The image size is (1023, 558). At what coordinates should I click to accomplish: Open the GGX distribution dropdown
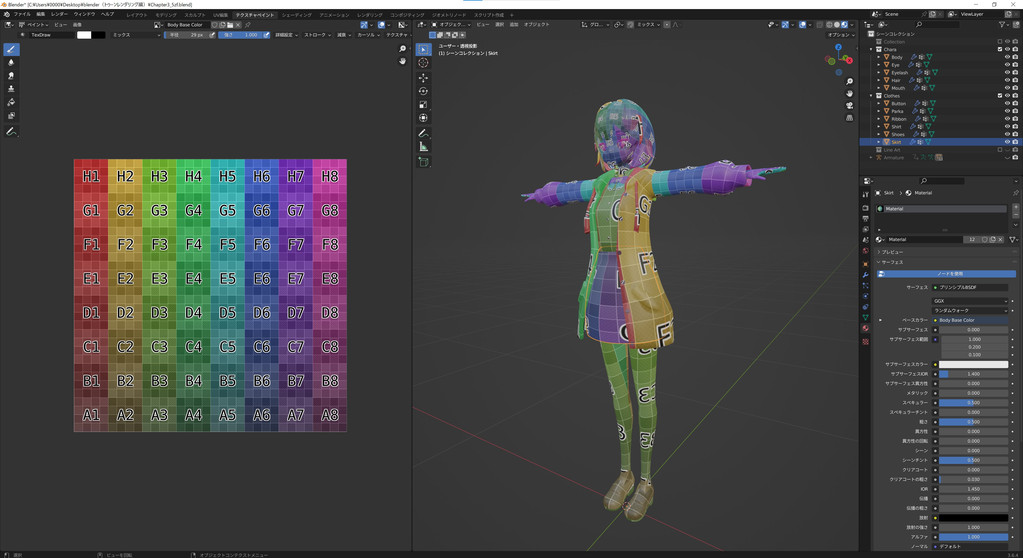click(x=969, y=301)
